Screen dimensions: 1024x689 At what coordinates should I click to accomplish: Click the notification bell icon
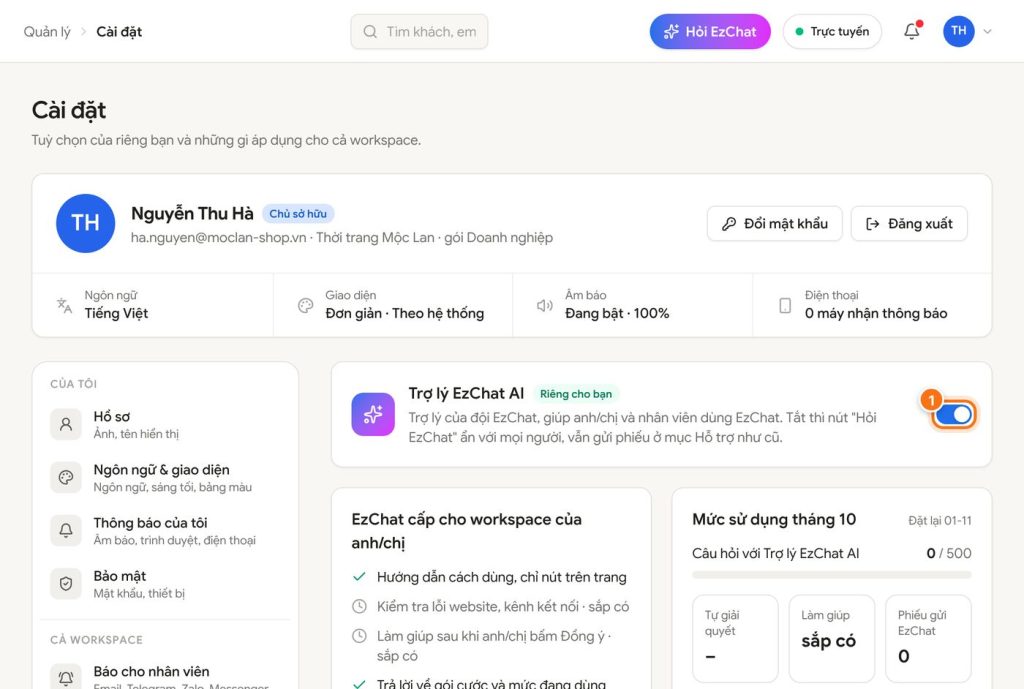click(912, 31)
